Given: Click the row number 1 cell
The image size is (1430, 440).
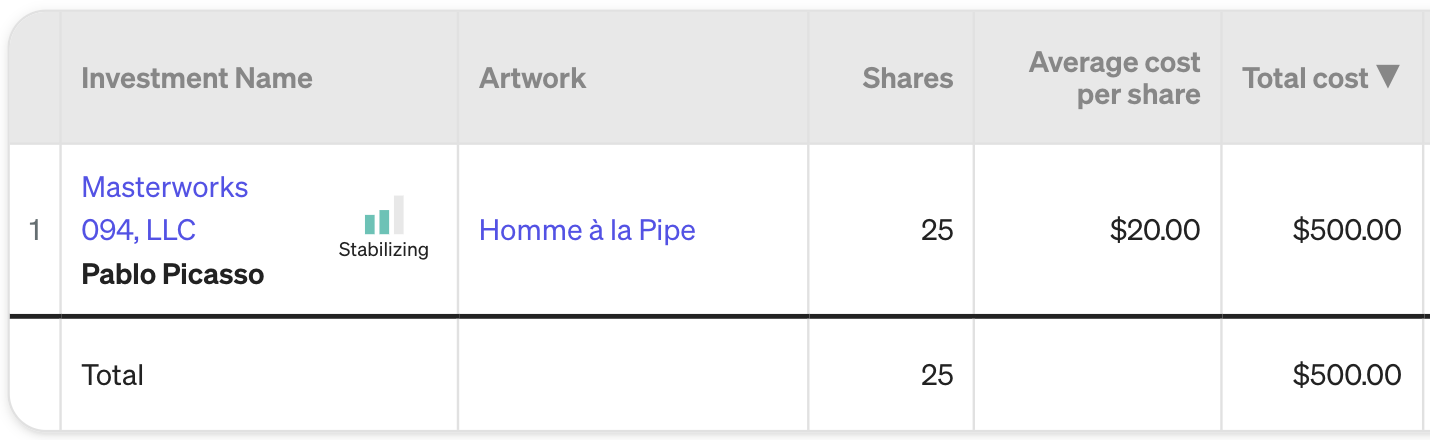Looking at the screenshot, I should [35, 230].
